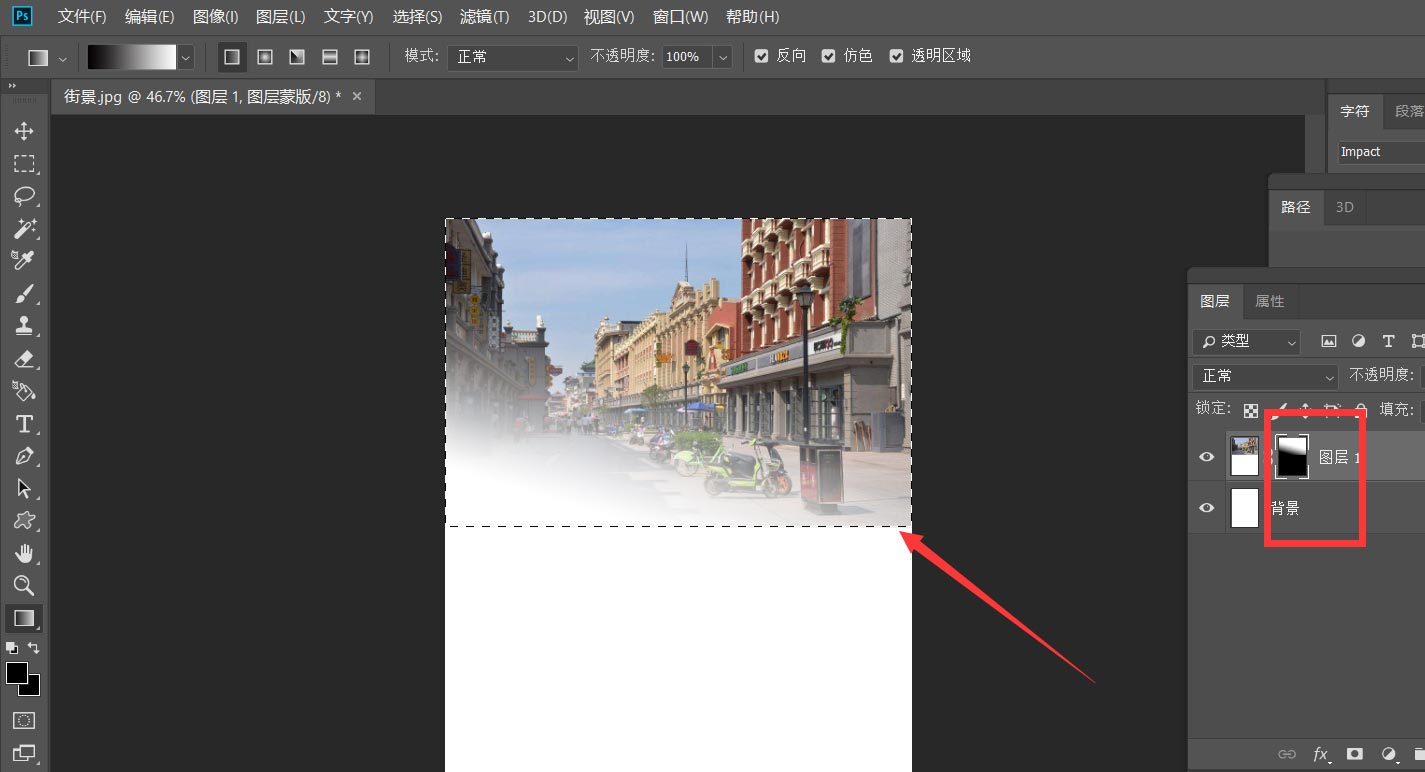This screenshot has height=772, width=1425.
Task: Select the Rectangular Marquee tool
Action: point(24,163)
